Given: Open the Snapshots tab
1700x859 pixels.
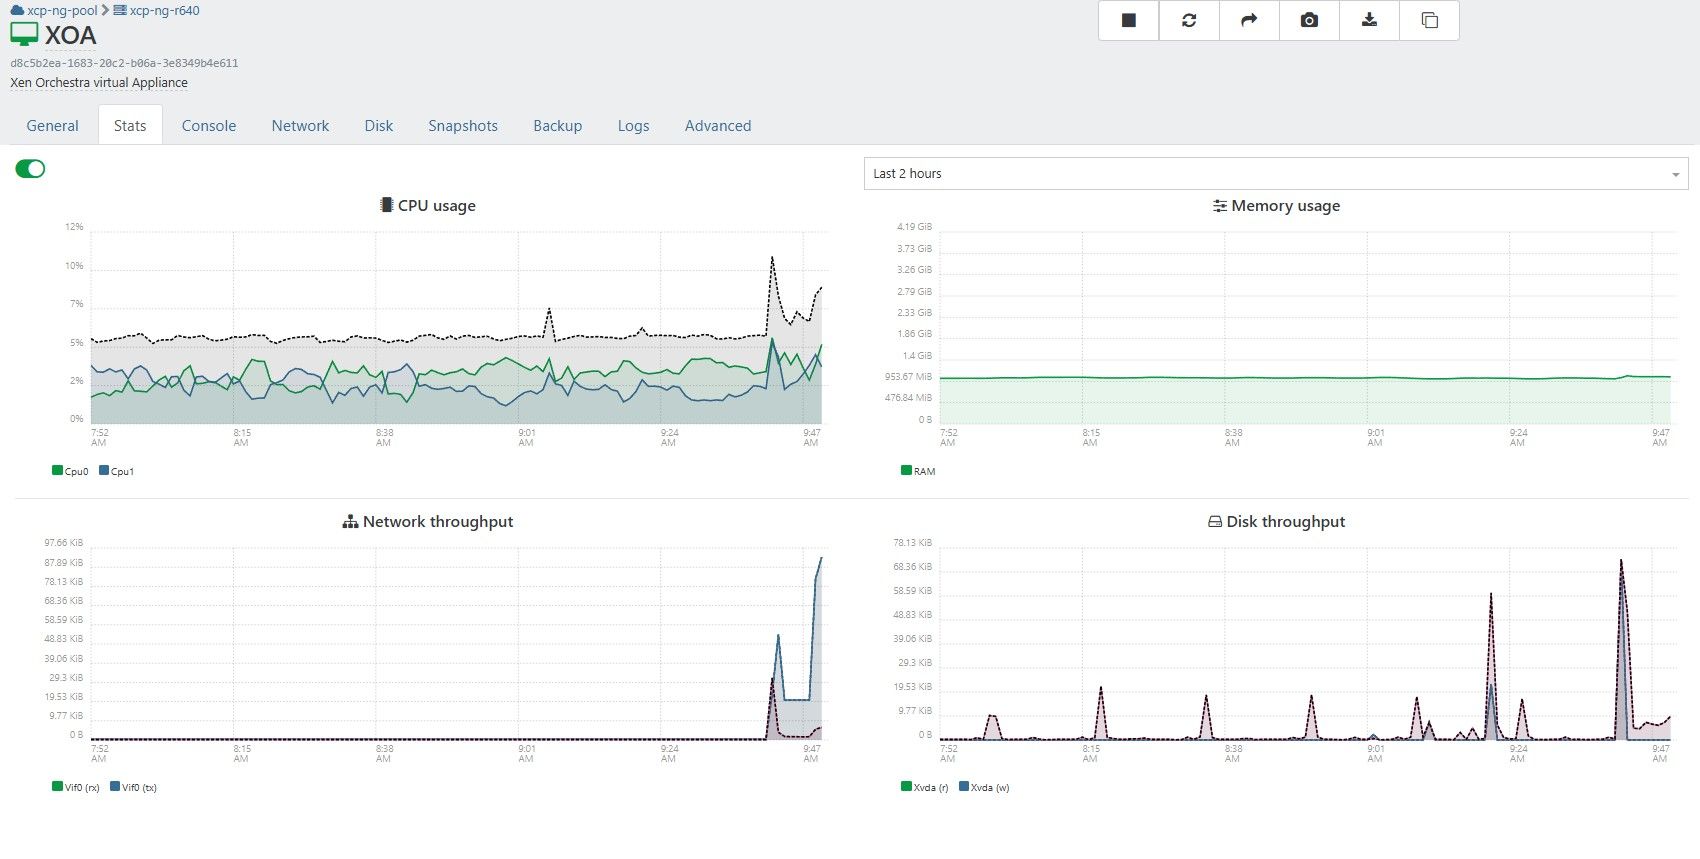Looking at the screenshot, I should click(x=462, y=126).
